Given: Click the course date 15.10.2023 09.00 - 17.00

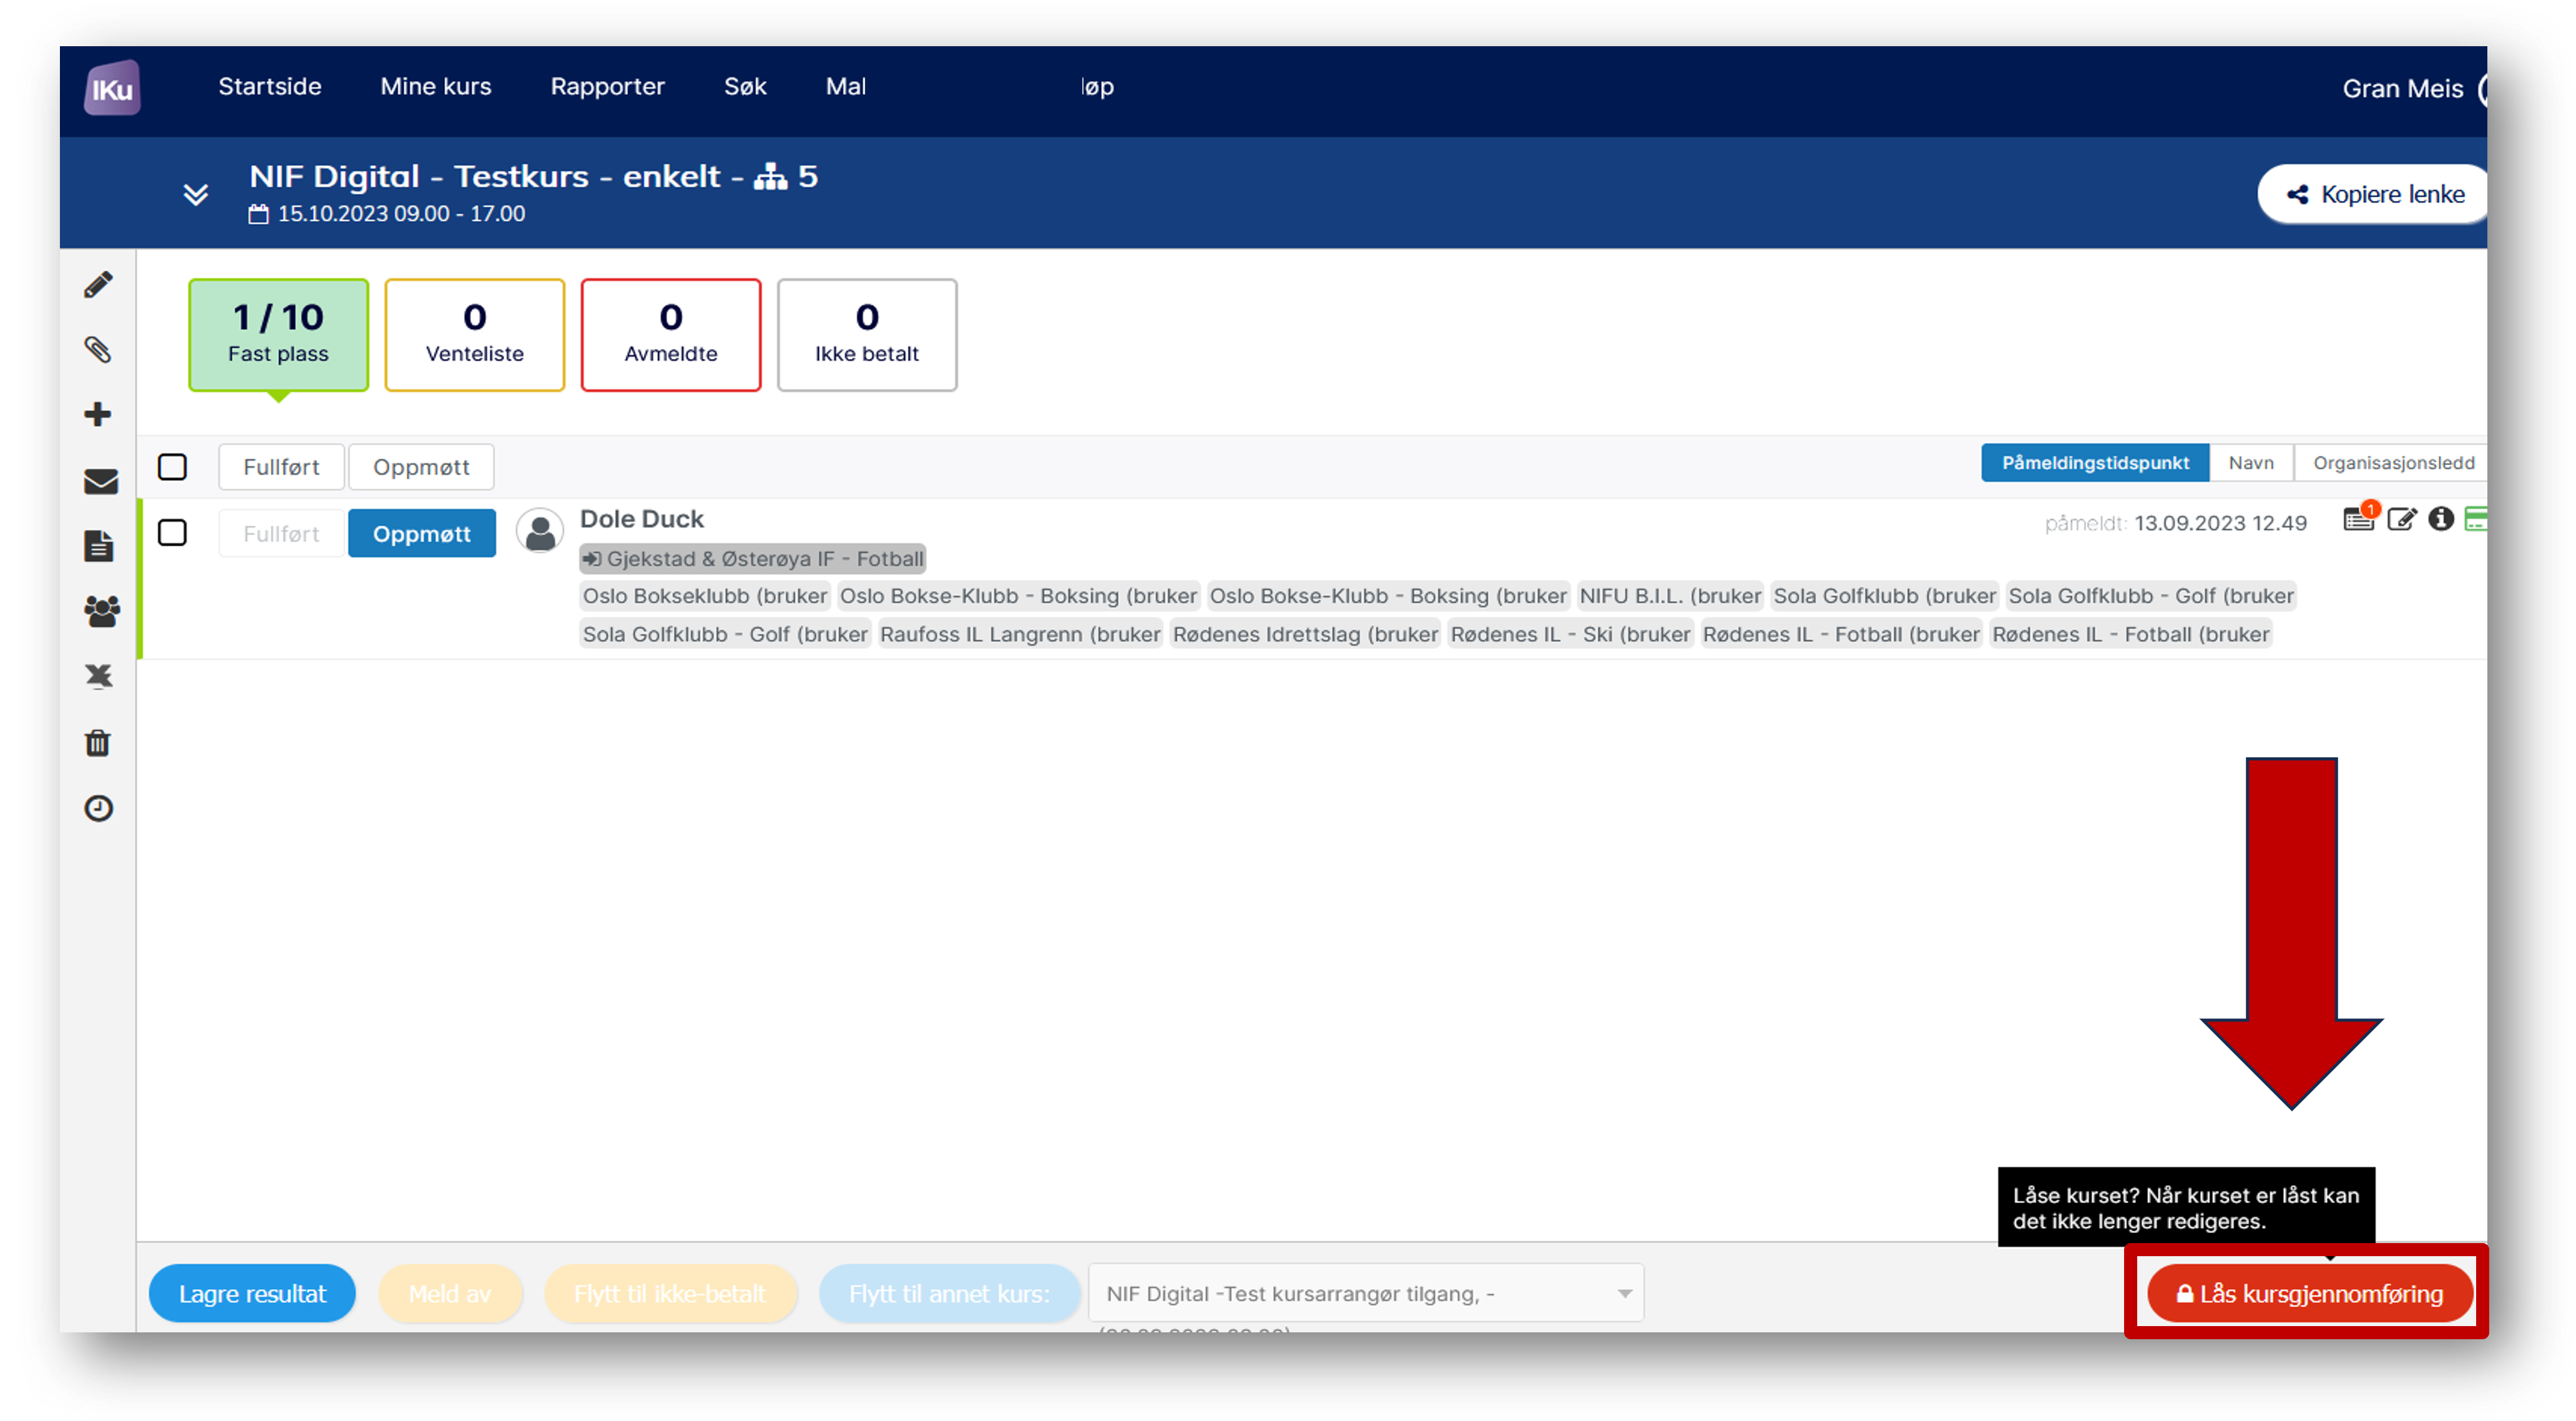Looking at the screenshot, I should (x=401, y=214).
